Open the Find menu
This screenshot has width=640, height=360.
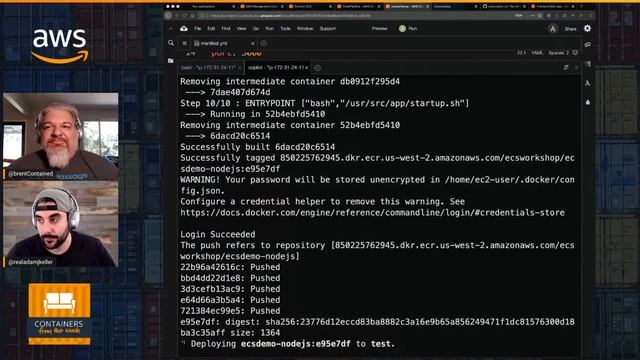(x=226, y=29)
